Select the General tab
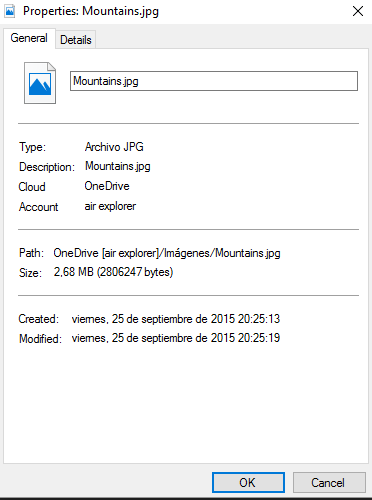 (29, 38)
